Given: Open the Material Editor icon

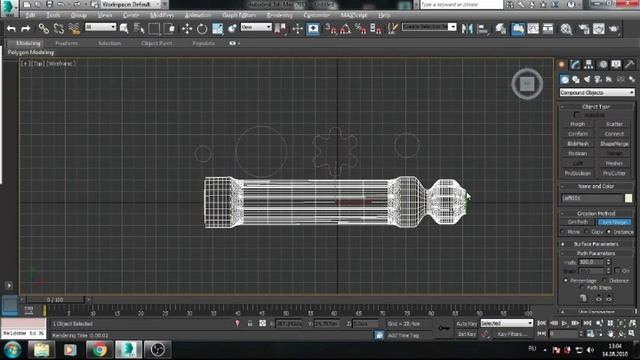Looking at the screenshot, I should point(566,29).
